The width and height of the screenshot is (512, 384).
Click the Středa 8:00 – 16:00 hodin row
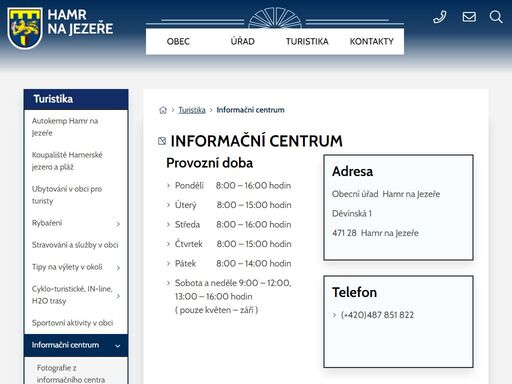click(233, 225)
